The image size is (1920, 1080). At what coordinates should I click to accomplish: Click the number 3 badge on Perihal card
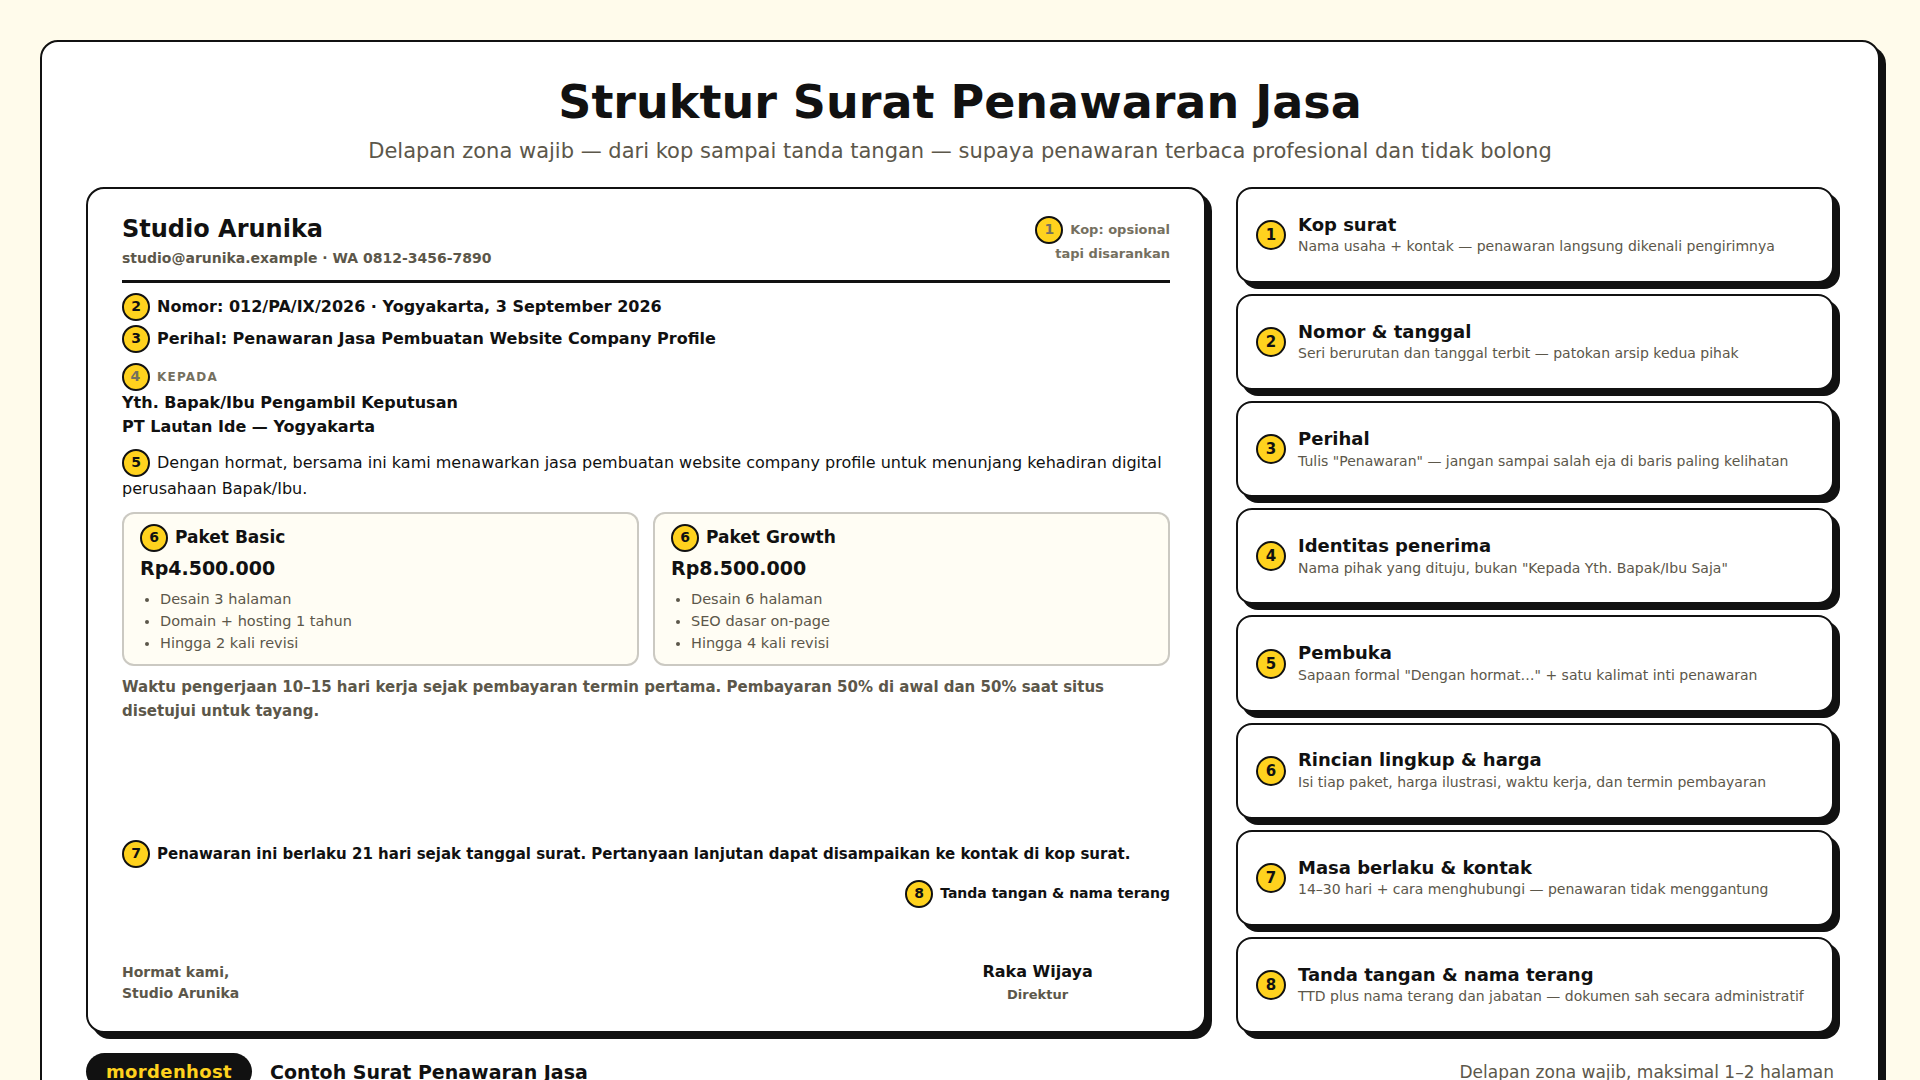point(1271,449)
